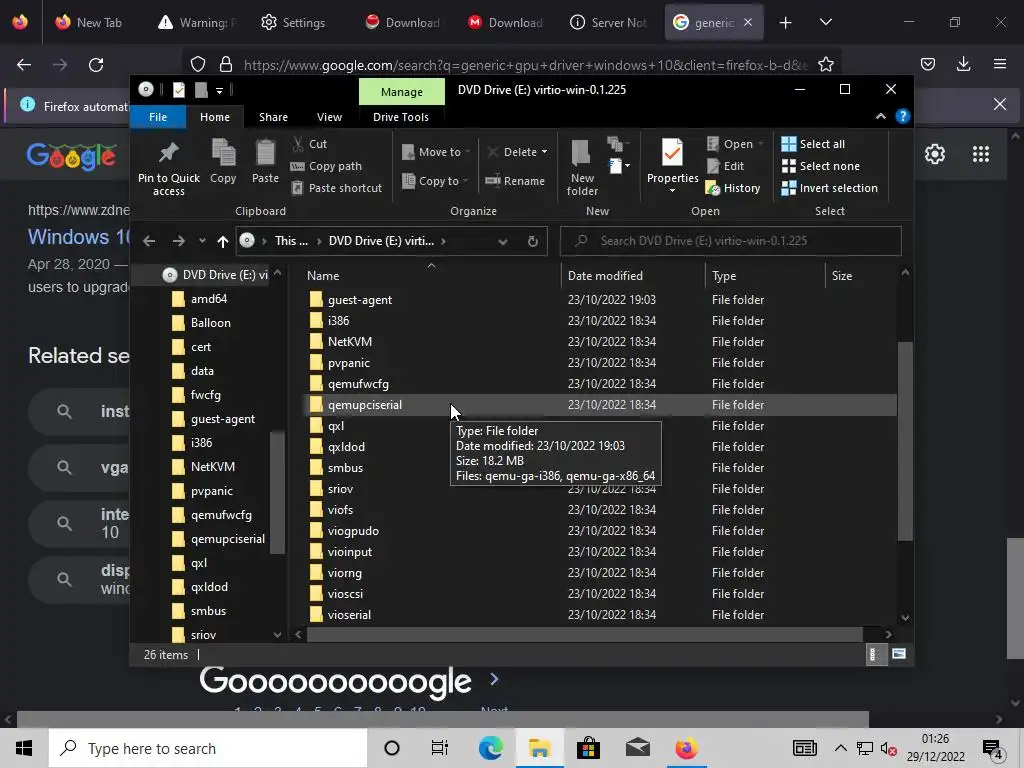Click the Edit command in Open group

point(726,166)
